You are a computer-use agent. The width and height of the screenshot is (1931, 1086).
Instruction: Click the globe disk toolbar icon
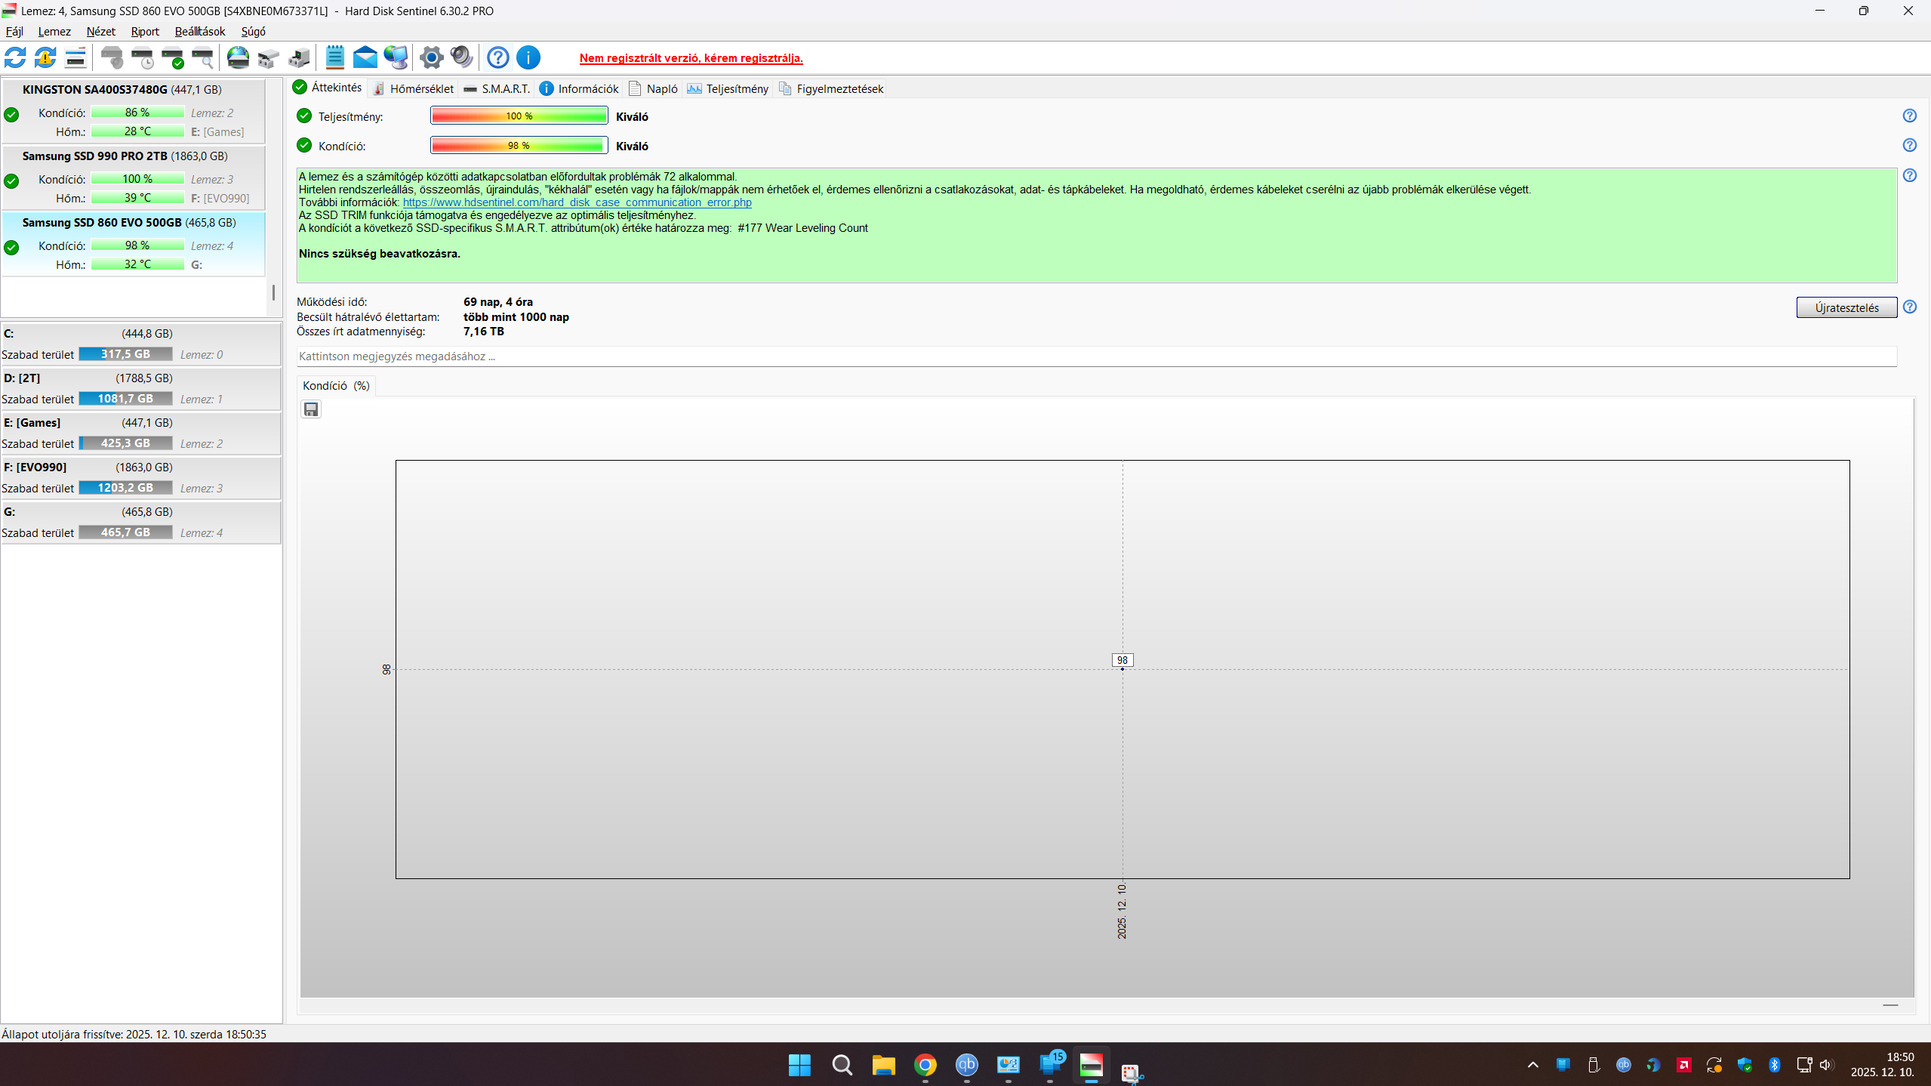pos(238,58)
